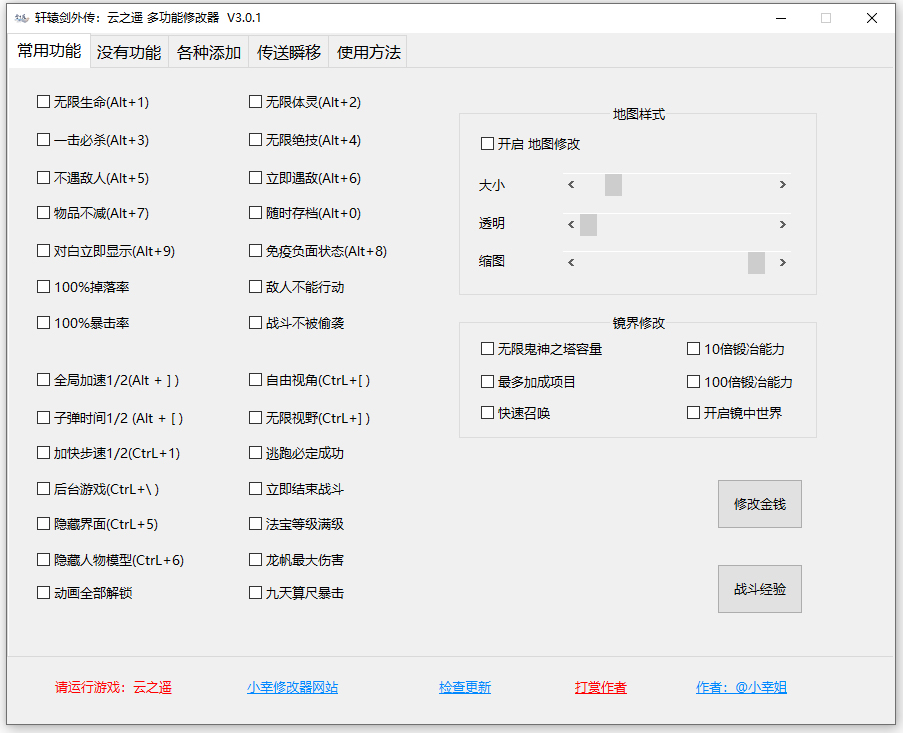Click the 缩图 slider handle
The height and width of the screenshot is (733, 903).
(757, 262)
